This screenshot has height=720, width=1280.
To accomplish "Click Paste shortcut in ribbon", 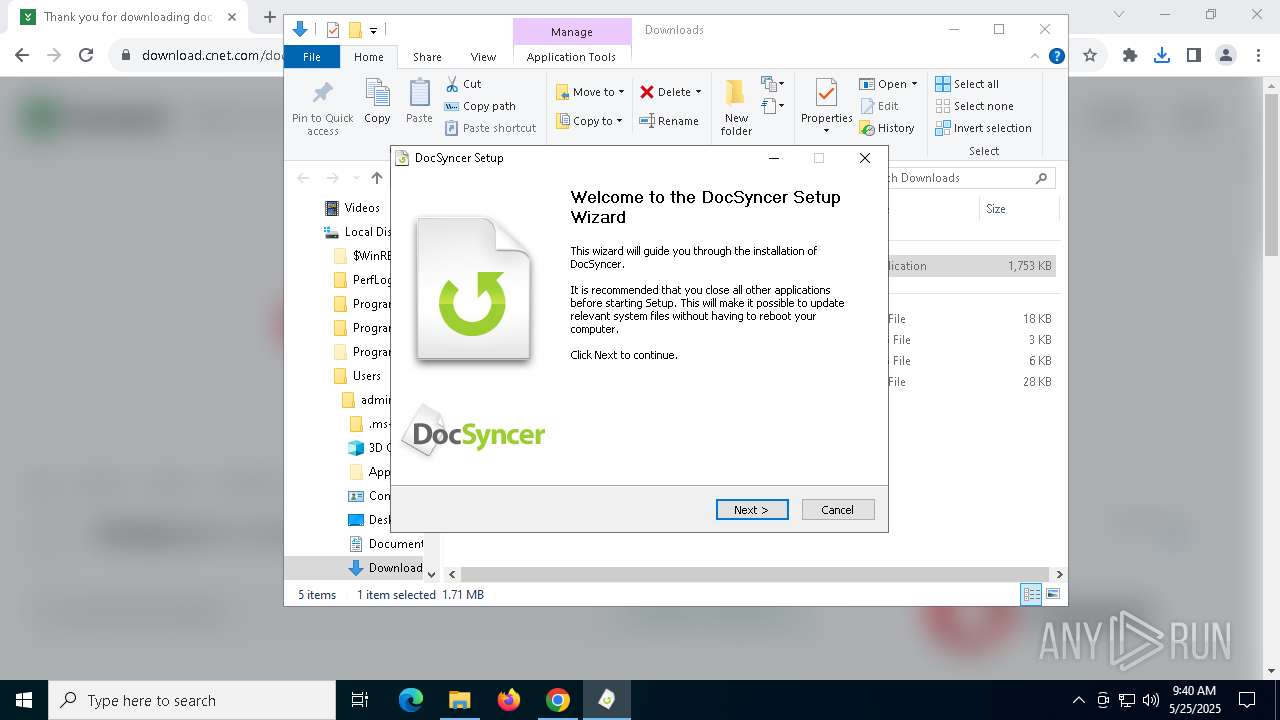I will point(491,128).
